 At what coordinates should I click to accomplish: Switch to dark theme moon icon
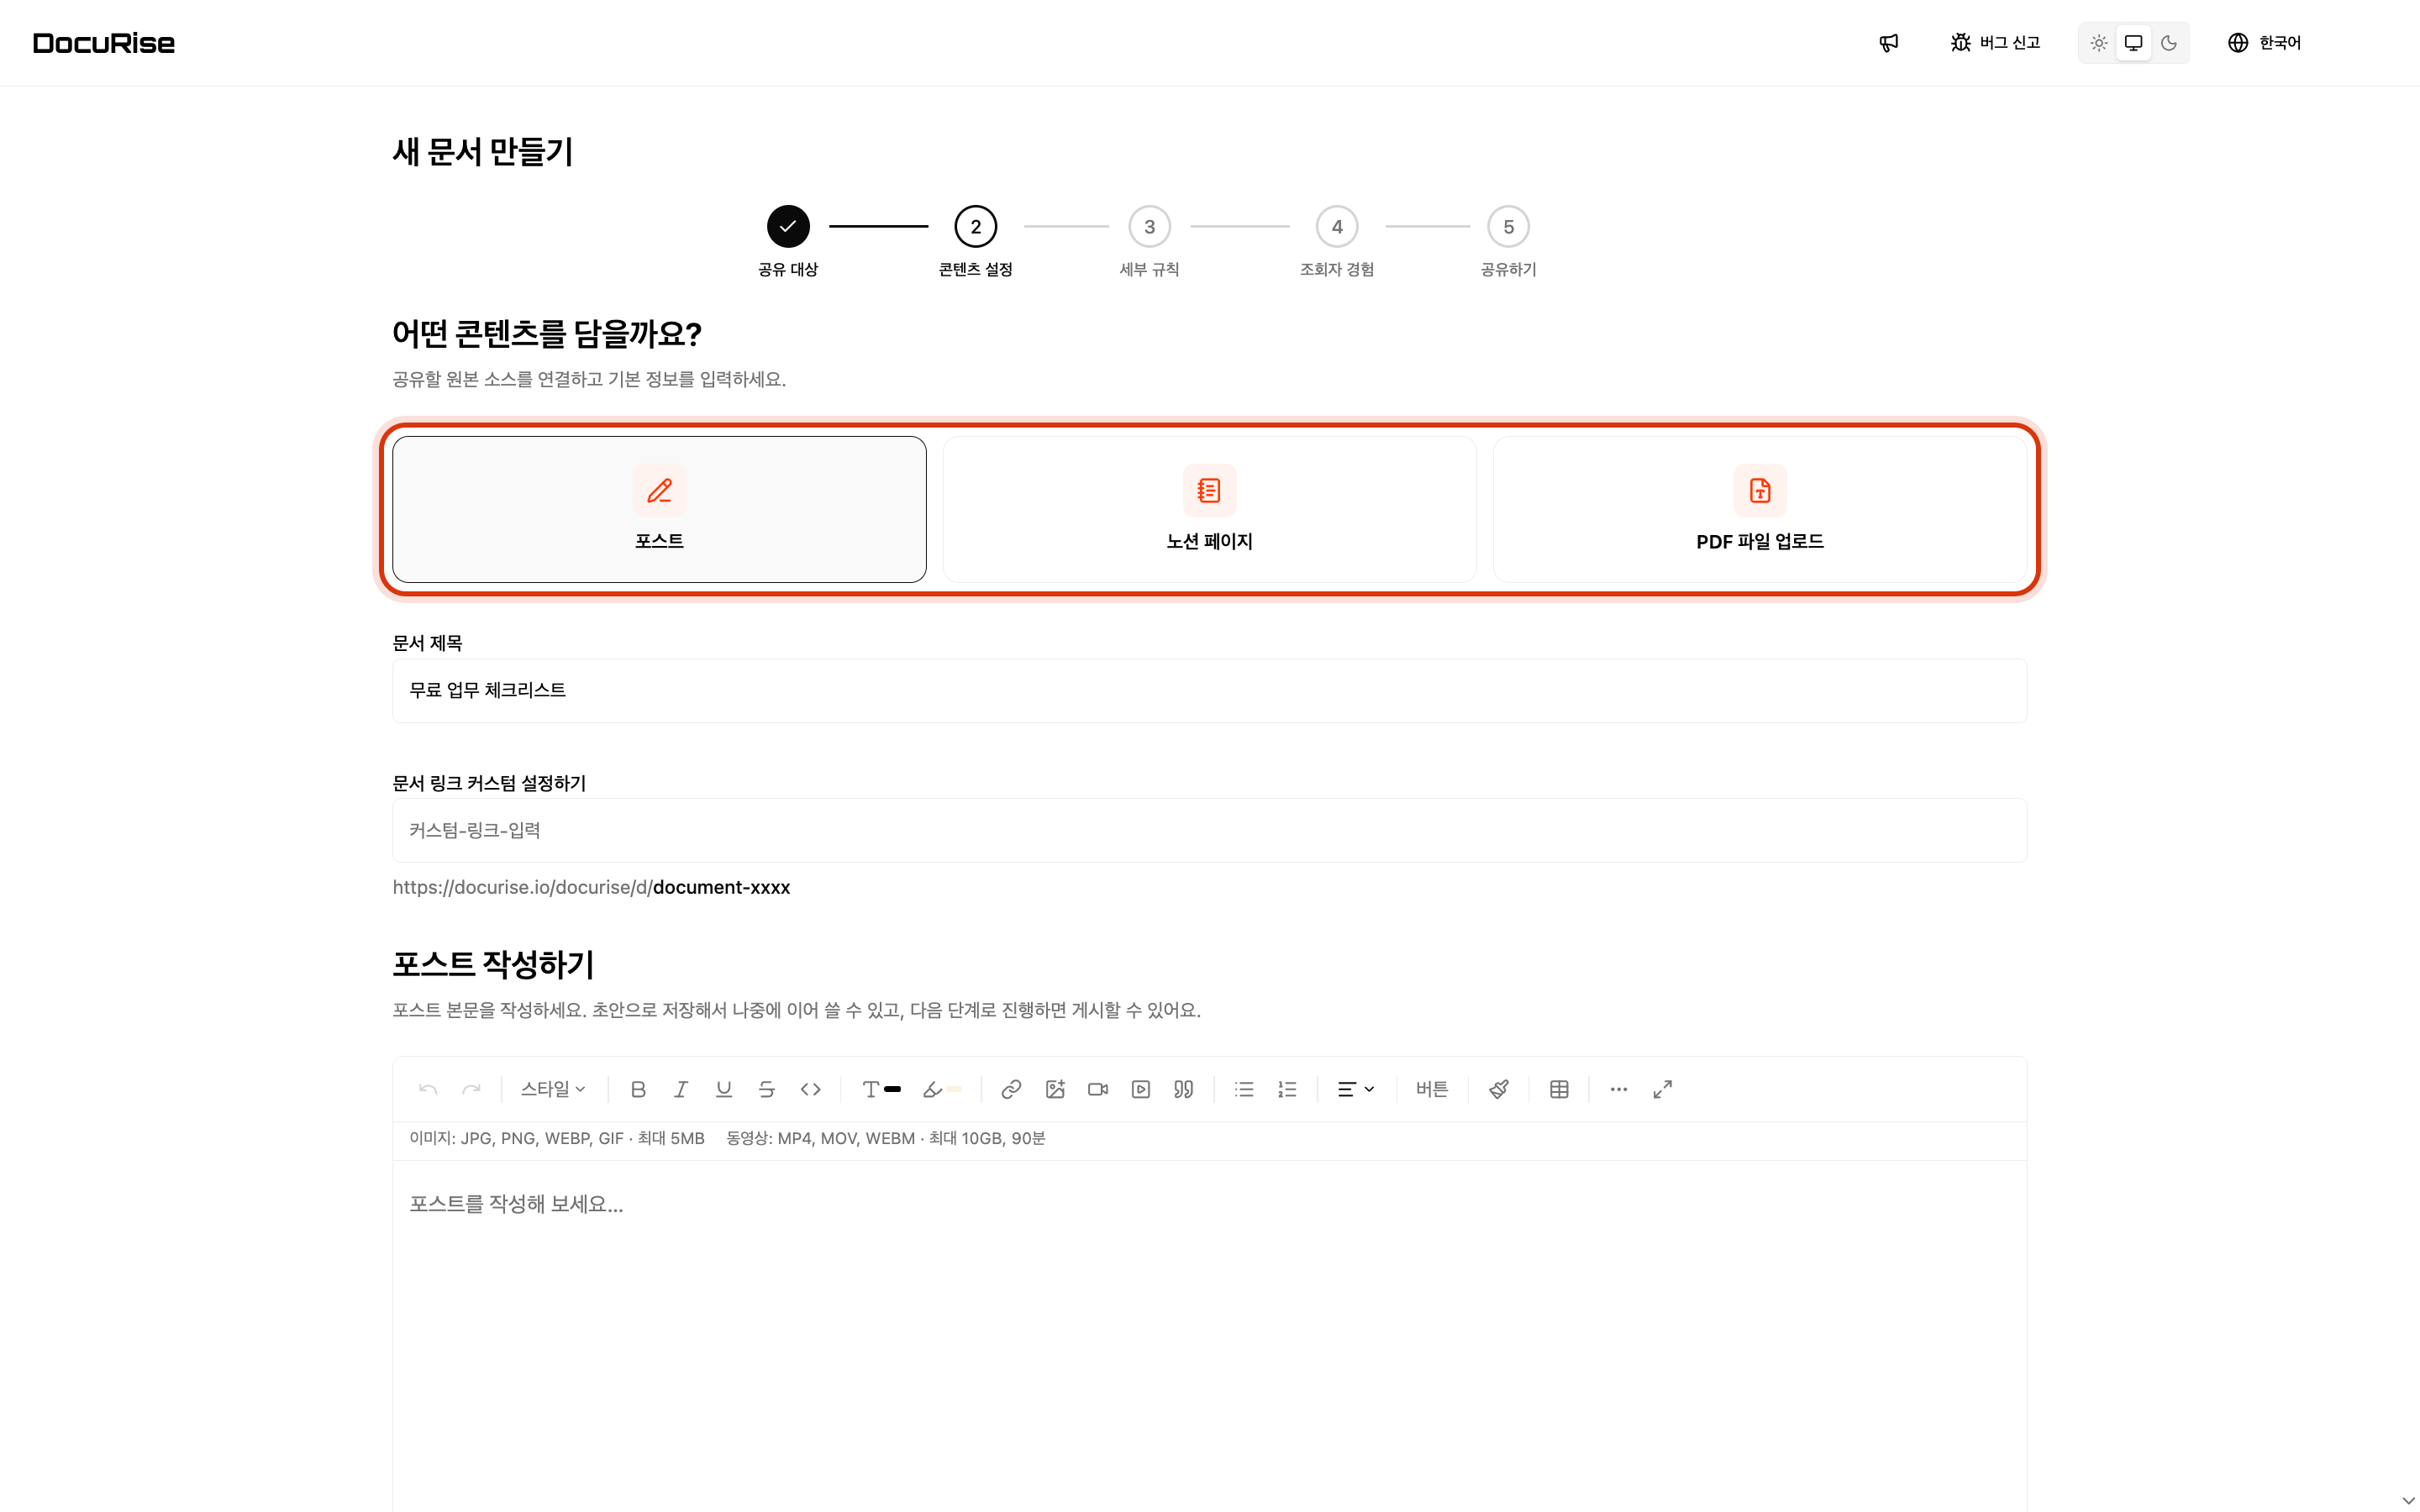click(x=2168, y=43)
